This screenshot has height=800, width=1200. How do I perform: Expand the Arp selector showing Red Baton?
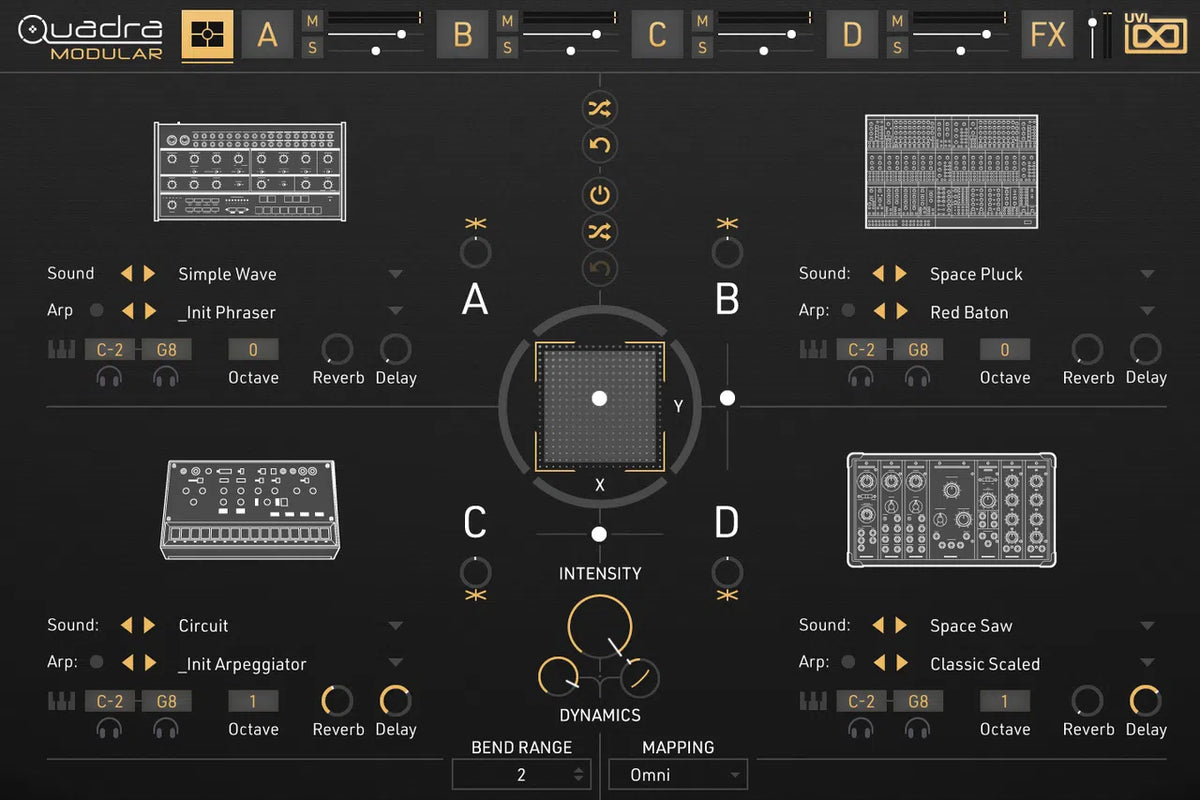[1146, 311]
